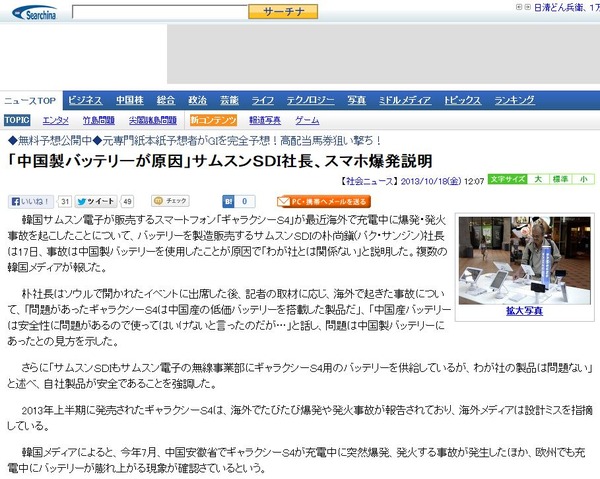Open the トピックス menu item
Image resolution: width=600 pixels, height=479 pixels.
point(462,100)
